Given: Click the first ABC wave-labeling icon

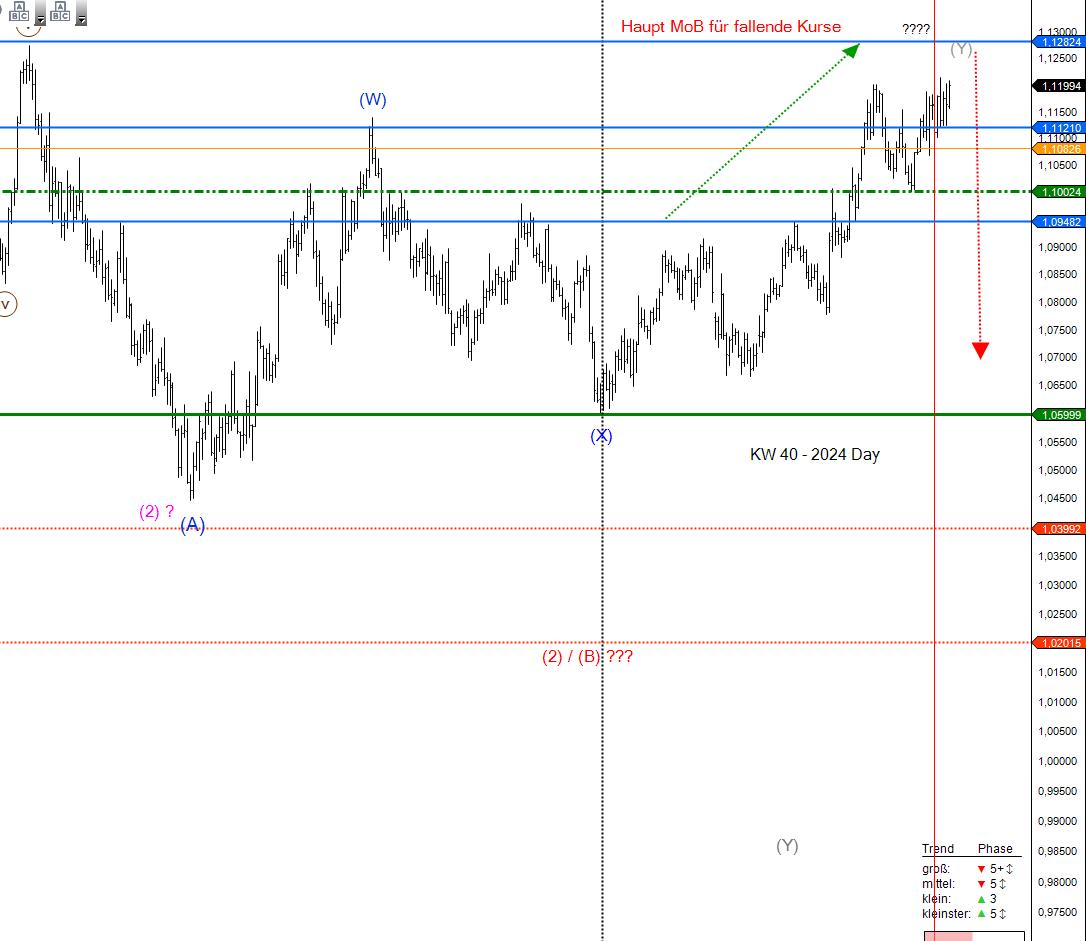Looking at the screenshot, I should 19,11.
